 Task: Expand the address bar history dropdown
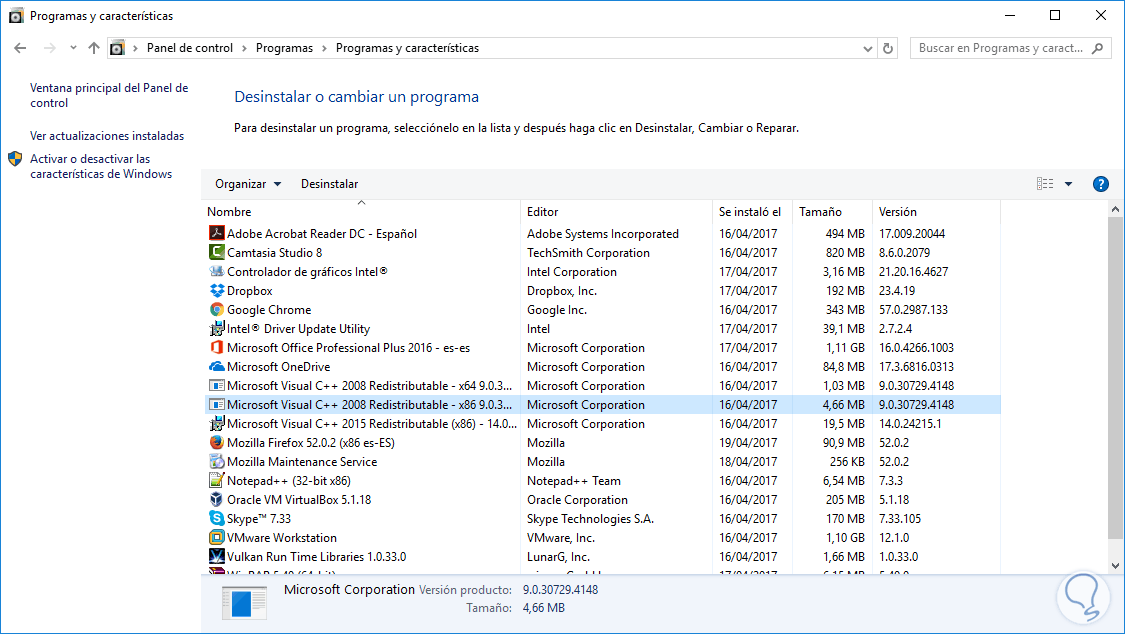[867, 48]
